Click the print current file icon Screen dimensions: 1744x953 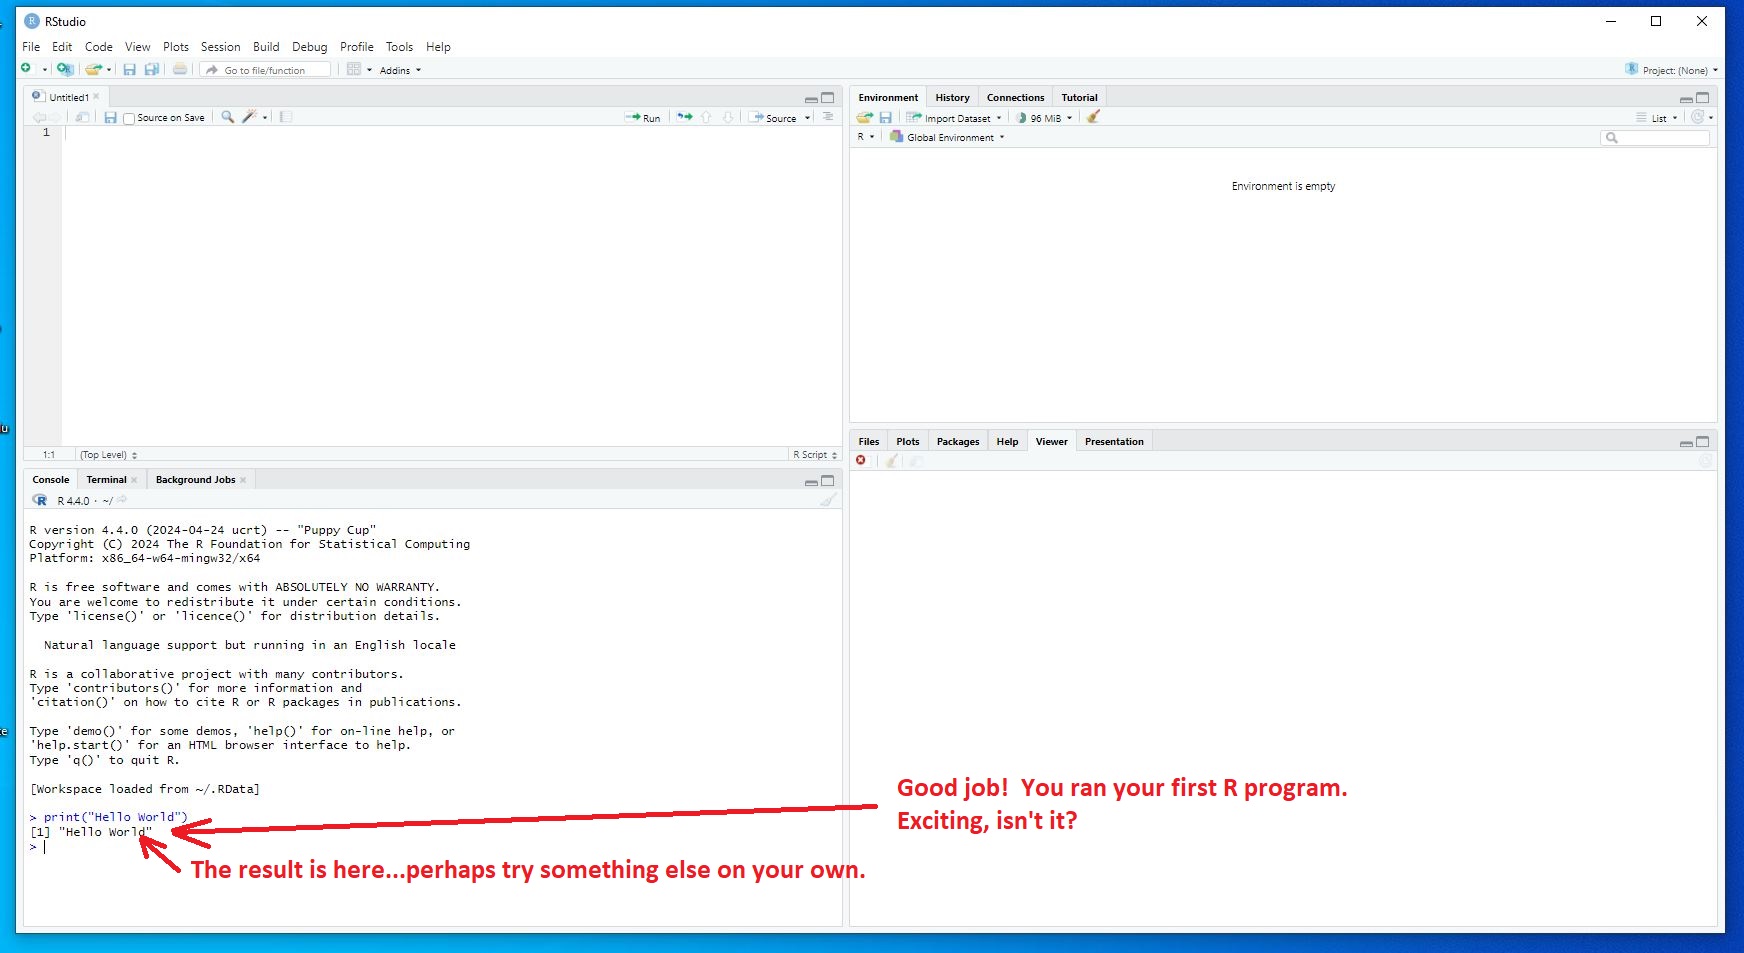point(180,69)
